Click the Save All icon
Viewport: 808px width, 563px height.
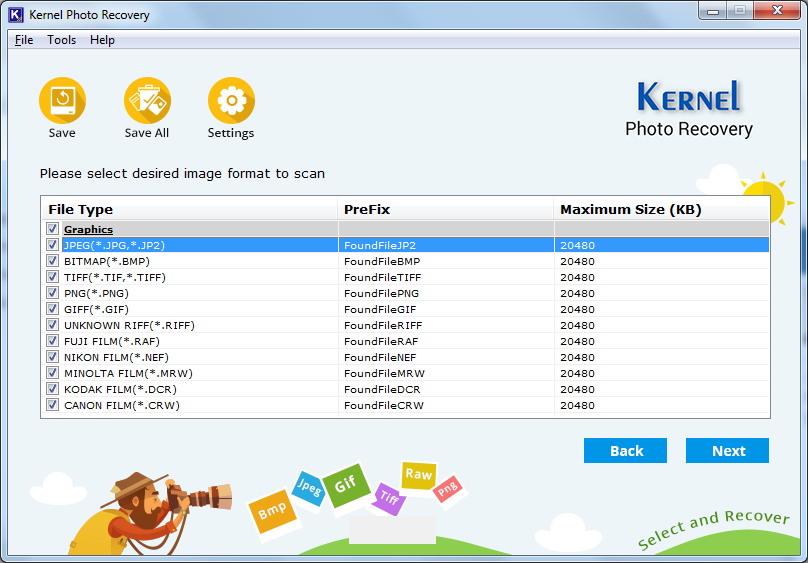[x=147, y=100]
